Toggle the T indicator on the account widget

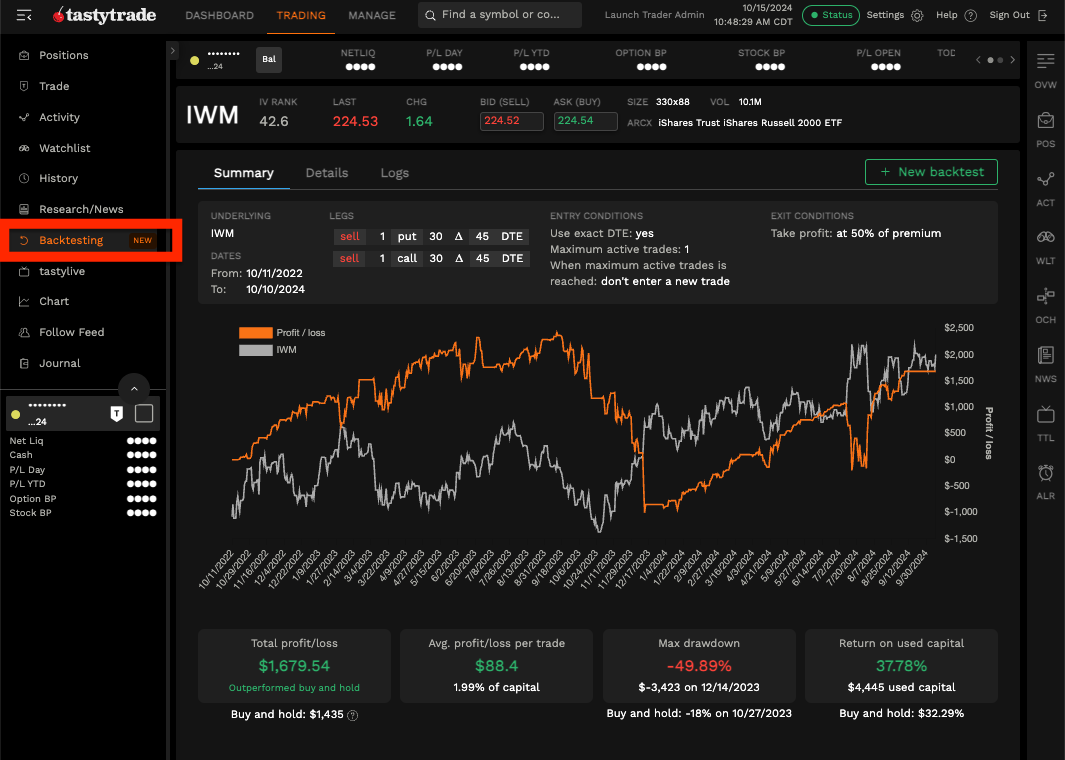click(x=117, y=411)
